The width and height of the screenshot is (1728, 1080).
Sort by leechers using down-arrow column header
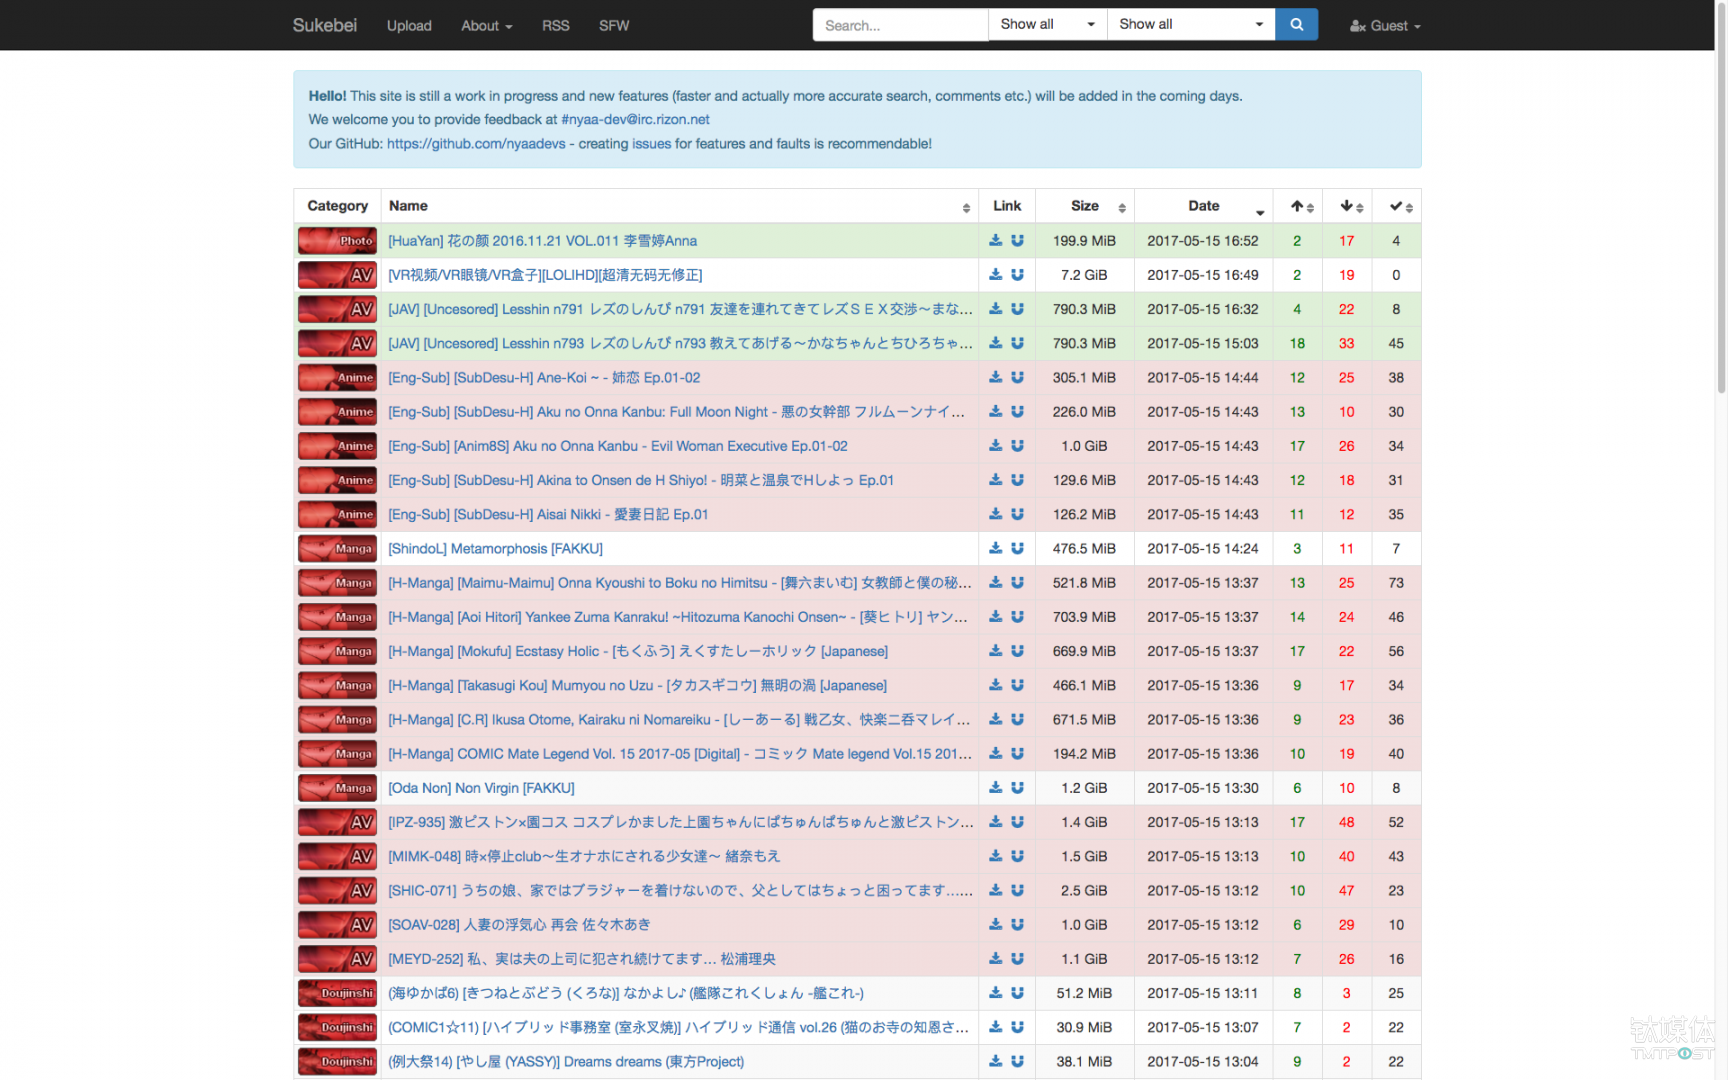(1348, 206)
